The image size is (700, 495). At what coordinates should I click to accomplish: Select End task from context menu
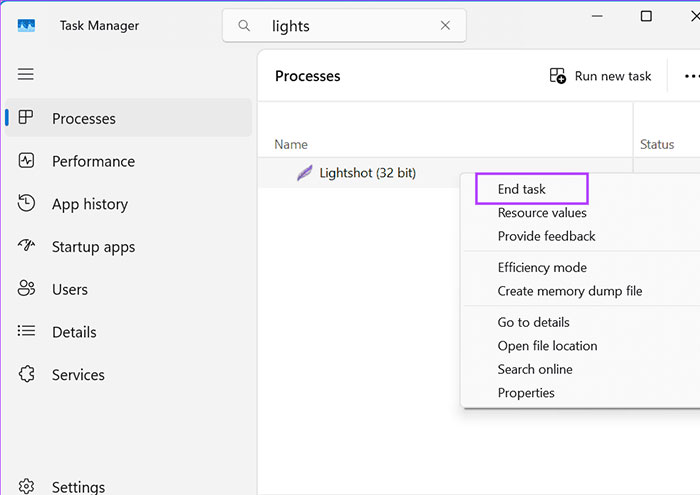click(522, 189)
